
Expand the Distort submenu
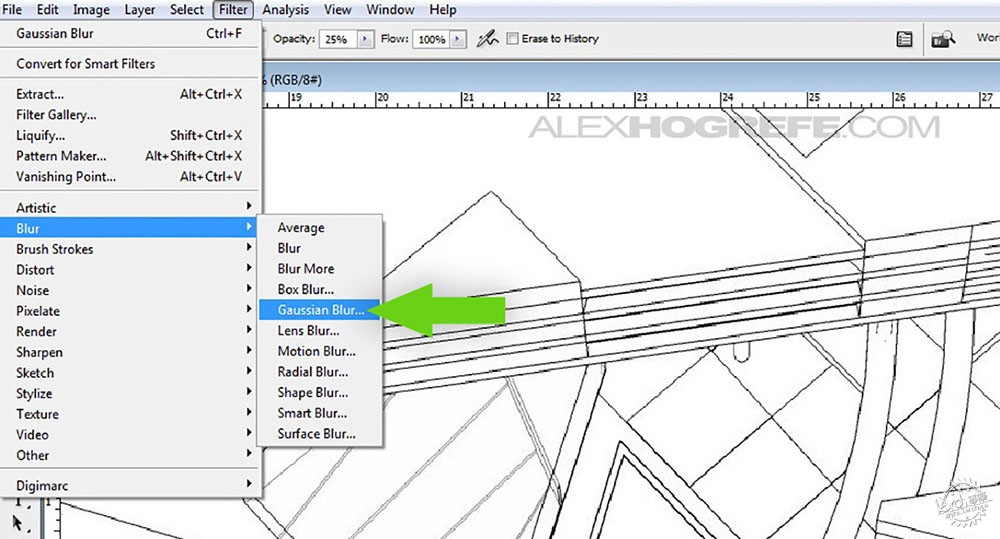coord(129,269)
